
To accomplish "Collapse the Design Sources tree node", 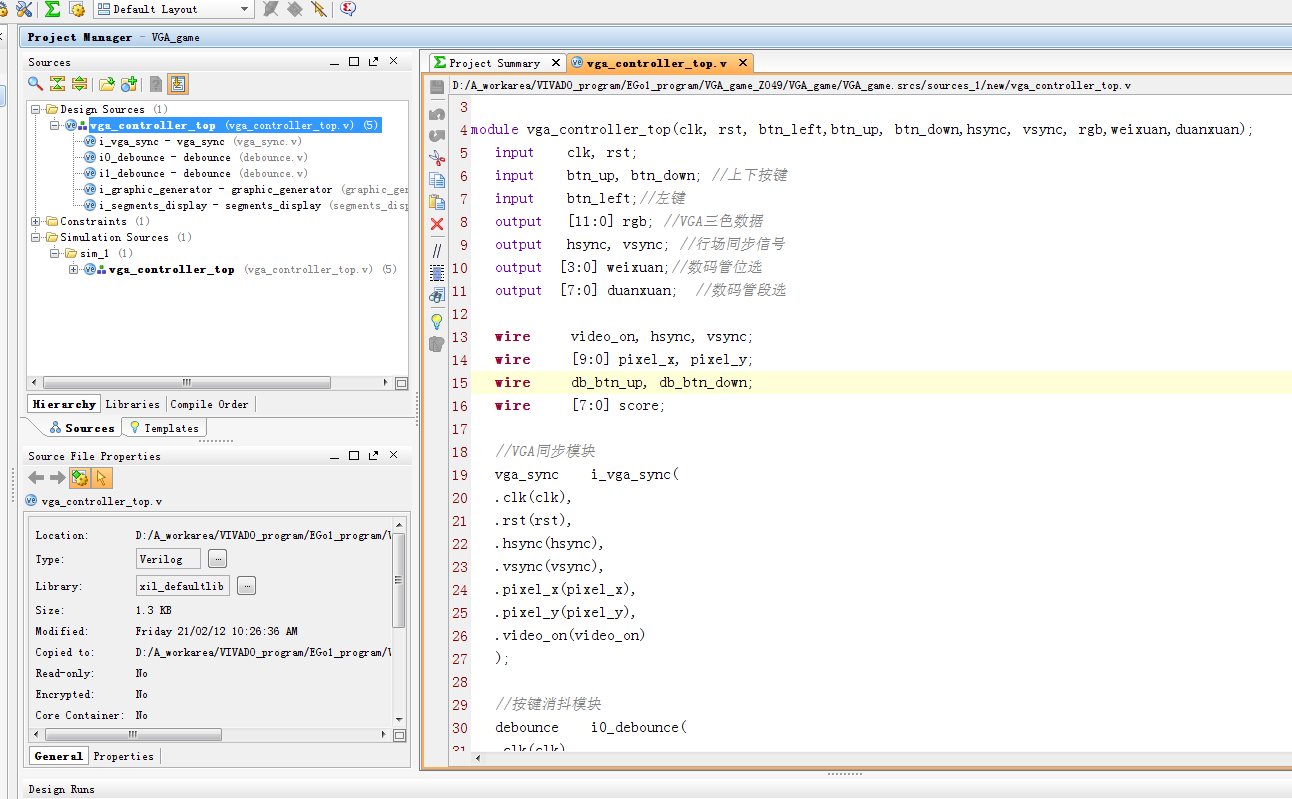I will tap(36, 109).
